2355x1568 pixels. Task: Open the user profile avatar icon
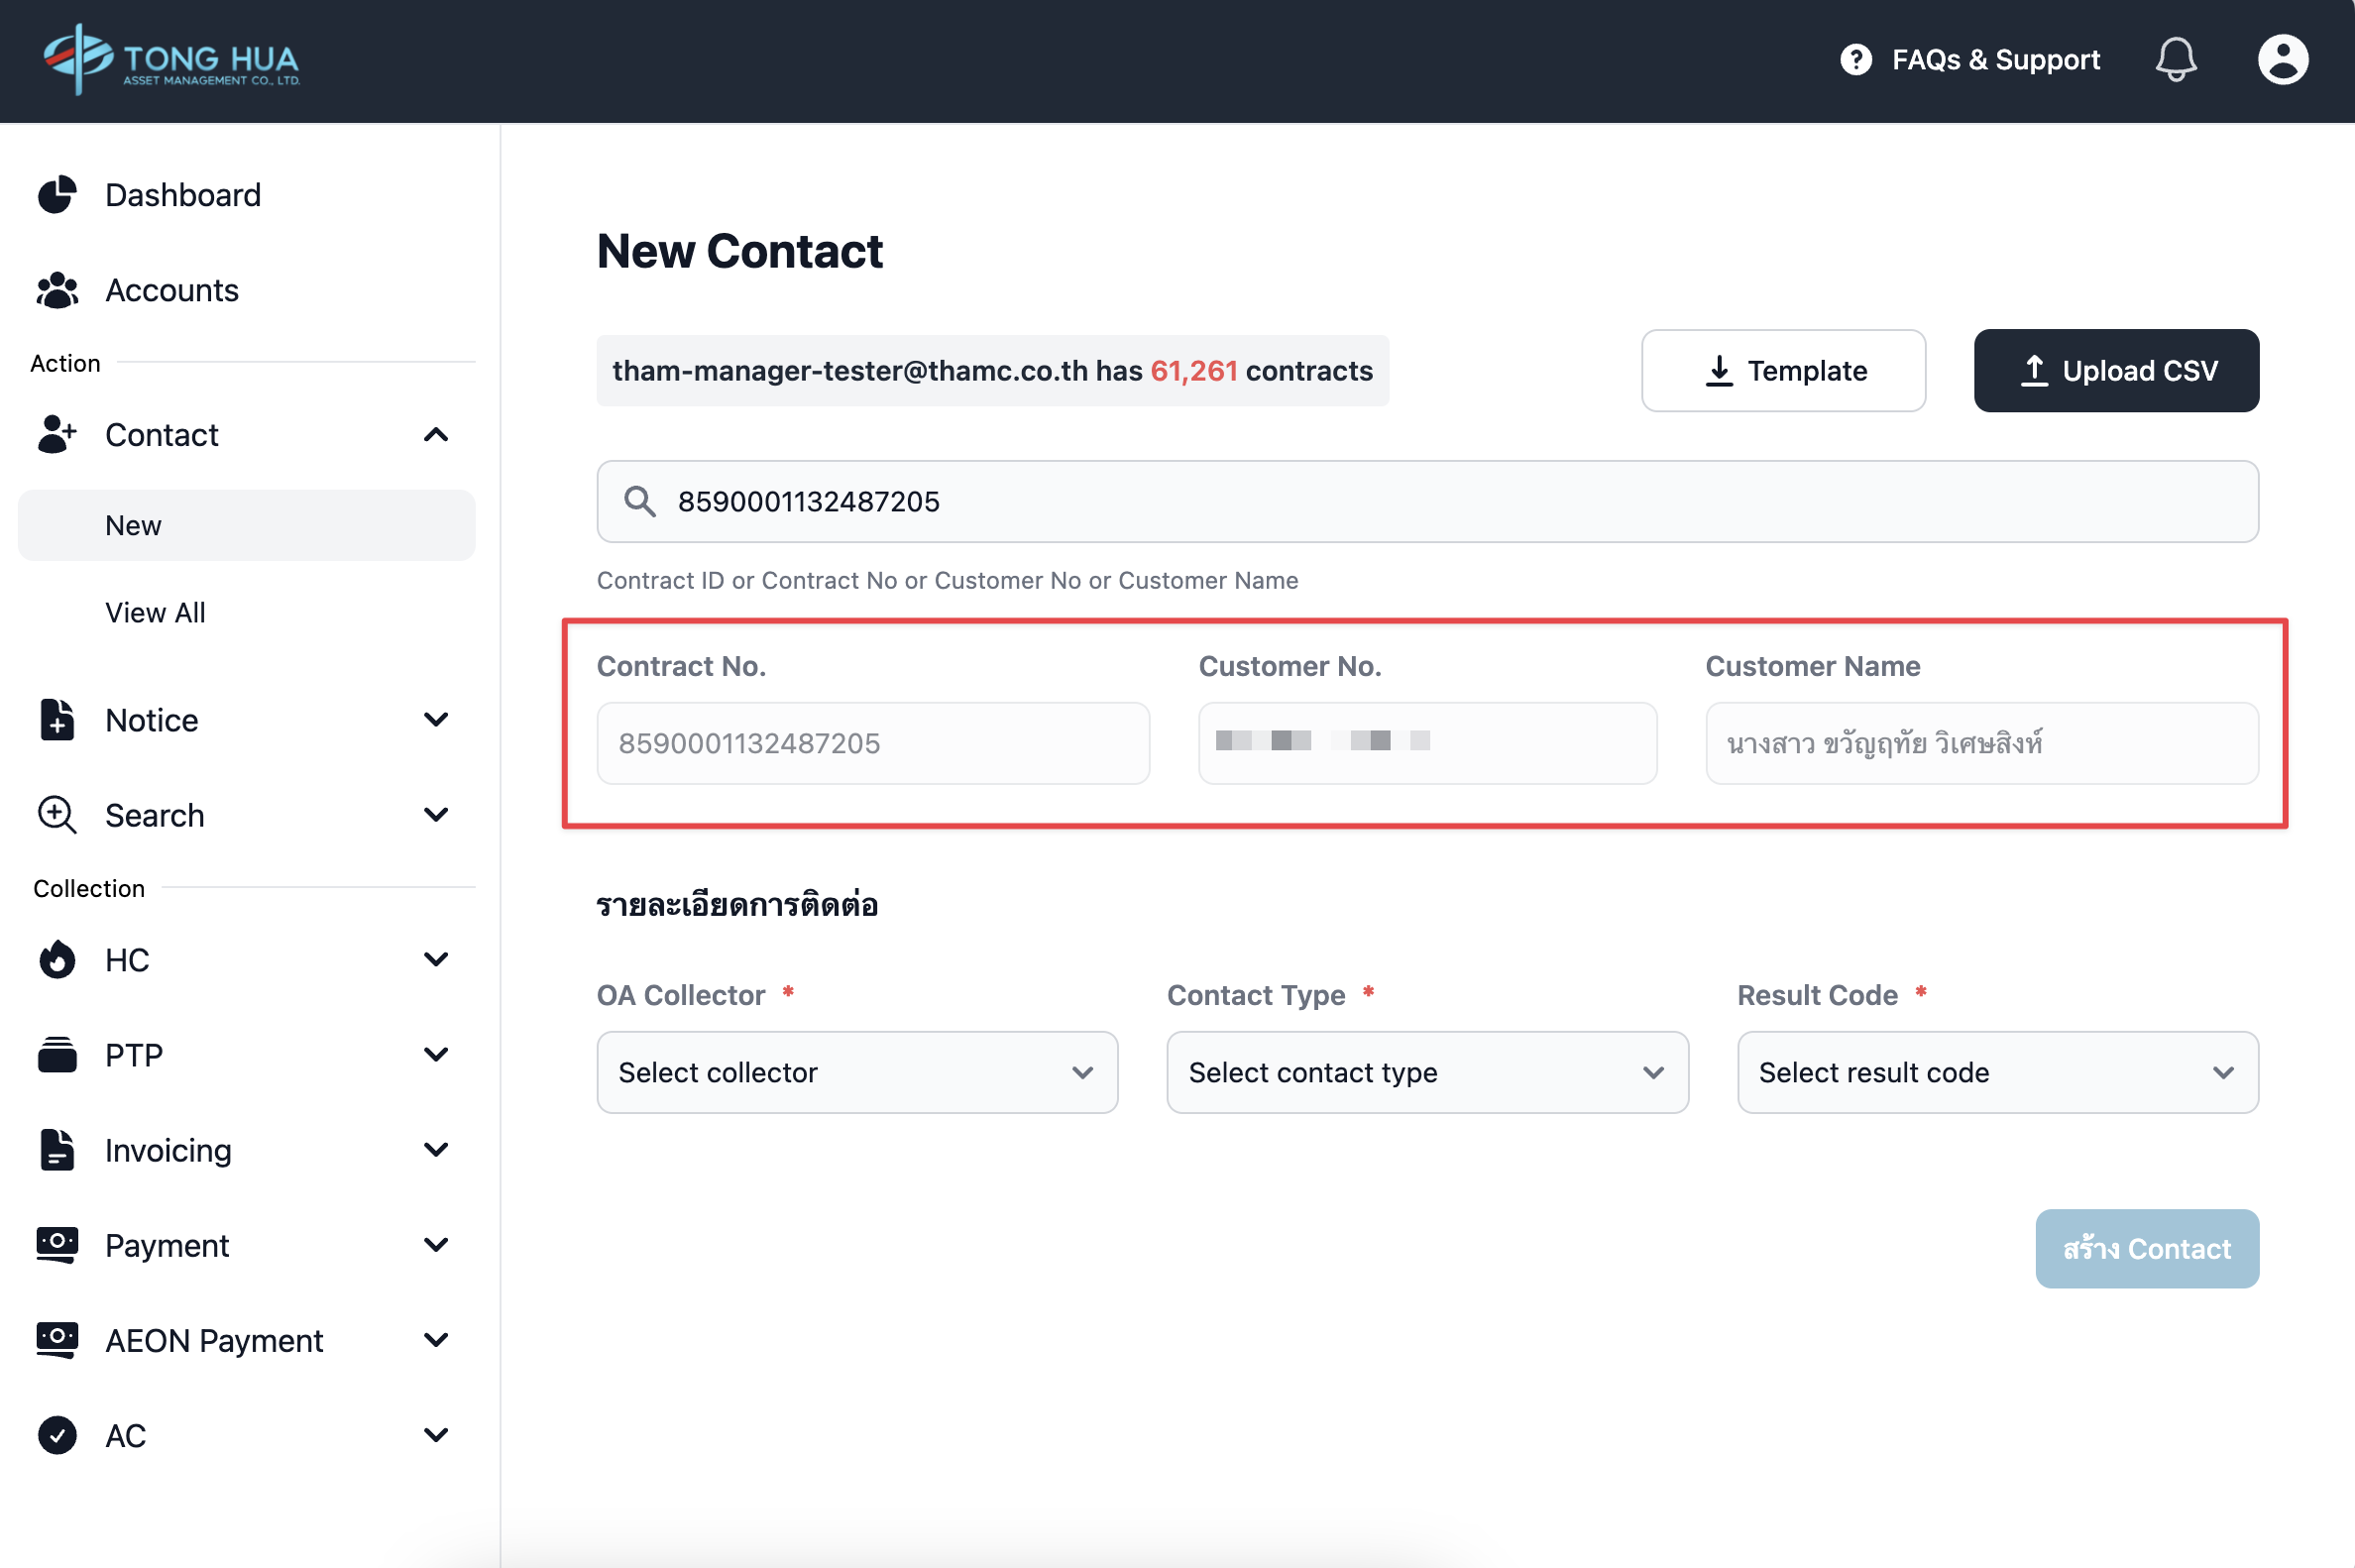(2282, 60)
